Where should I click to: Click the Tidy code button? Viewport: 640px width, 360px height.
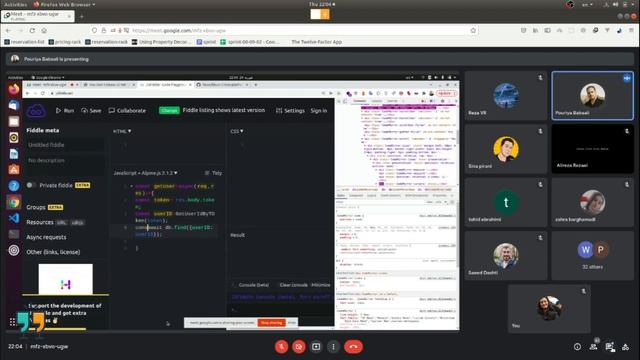213,173
